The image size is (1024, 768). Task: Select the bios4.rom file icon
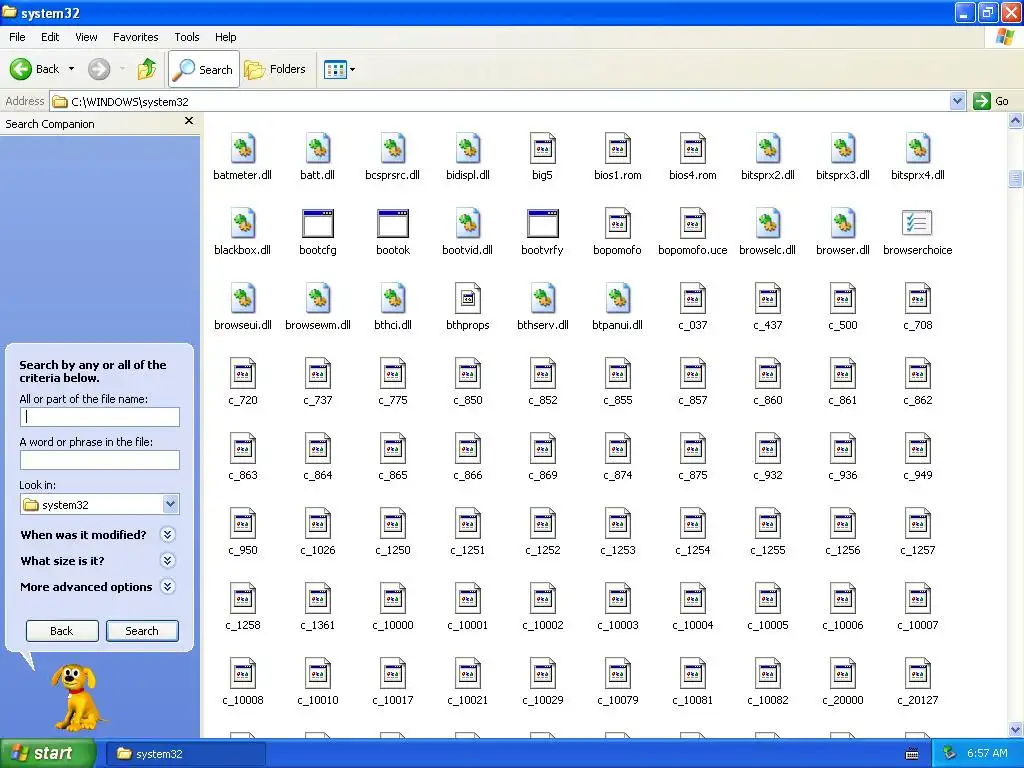pyautogui.click(x=692, y=148)
